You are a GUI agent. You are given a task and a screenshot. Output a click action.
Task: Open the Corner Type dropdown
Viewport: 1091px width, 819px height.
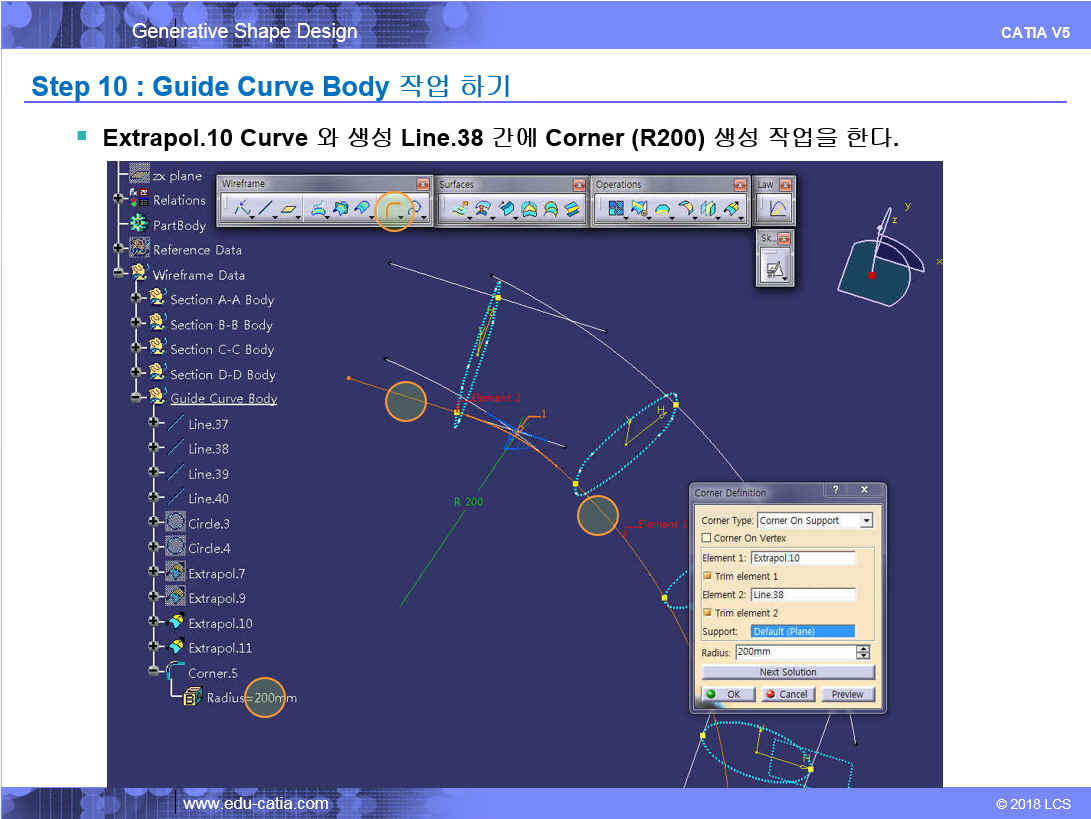click(x=866, y=520)
